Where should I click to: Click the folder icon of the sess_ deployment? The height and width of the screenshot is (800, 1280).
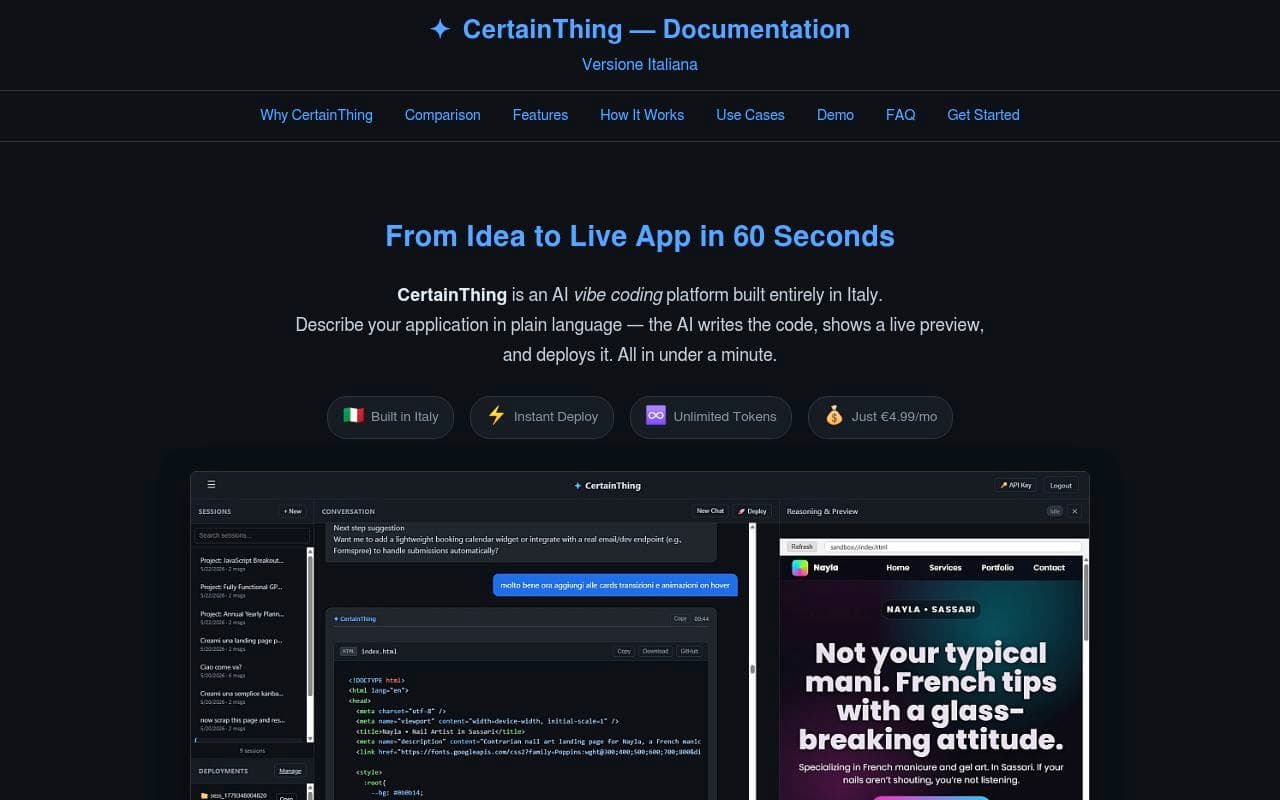(x=204, y=796)
